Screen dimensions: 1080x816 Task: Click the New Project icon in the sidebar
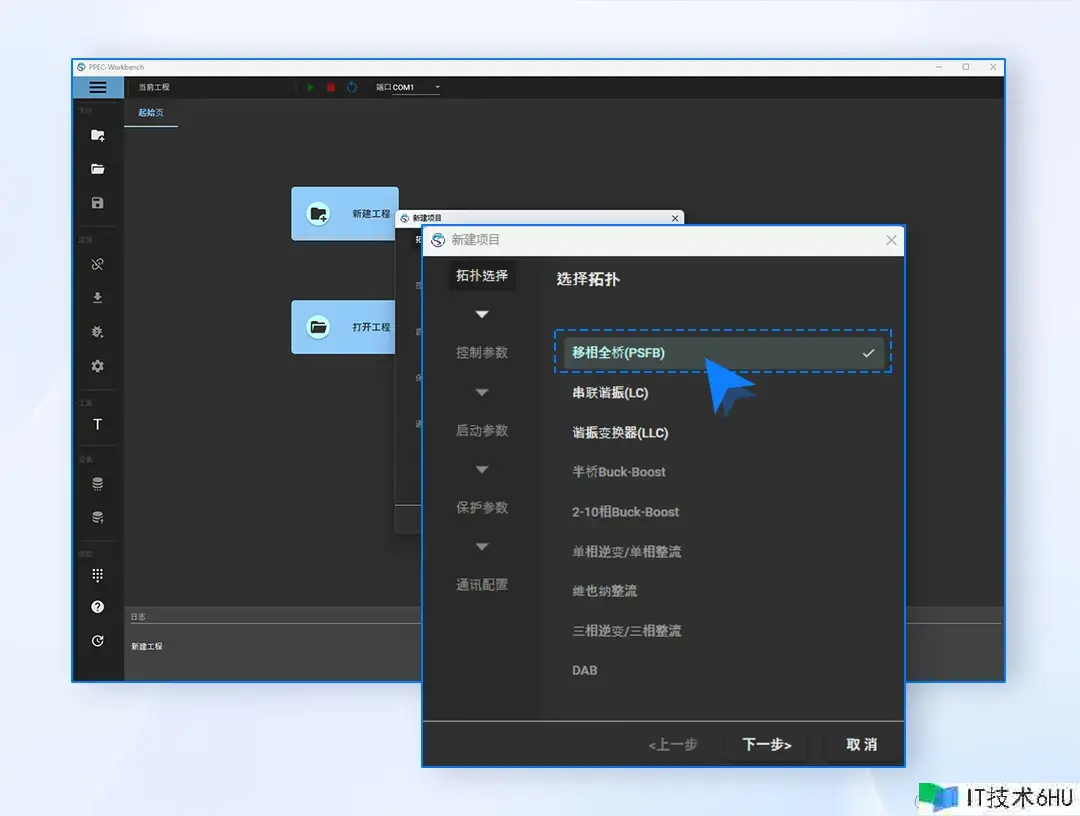(97, 135)
